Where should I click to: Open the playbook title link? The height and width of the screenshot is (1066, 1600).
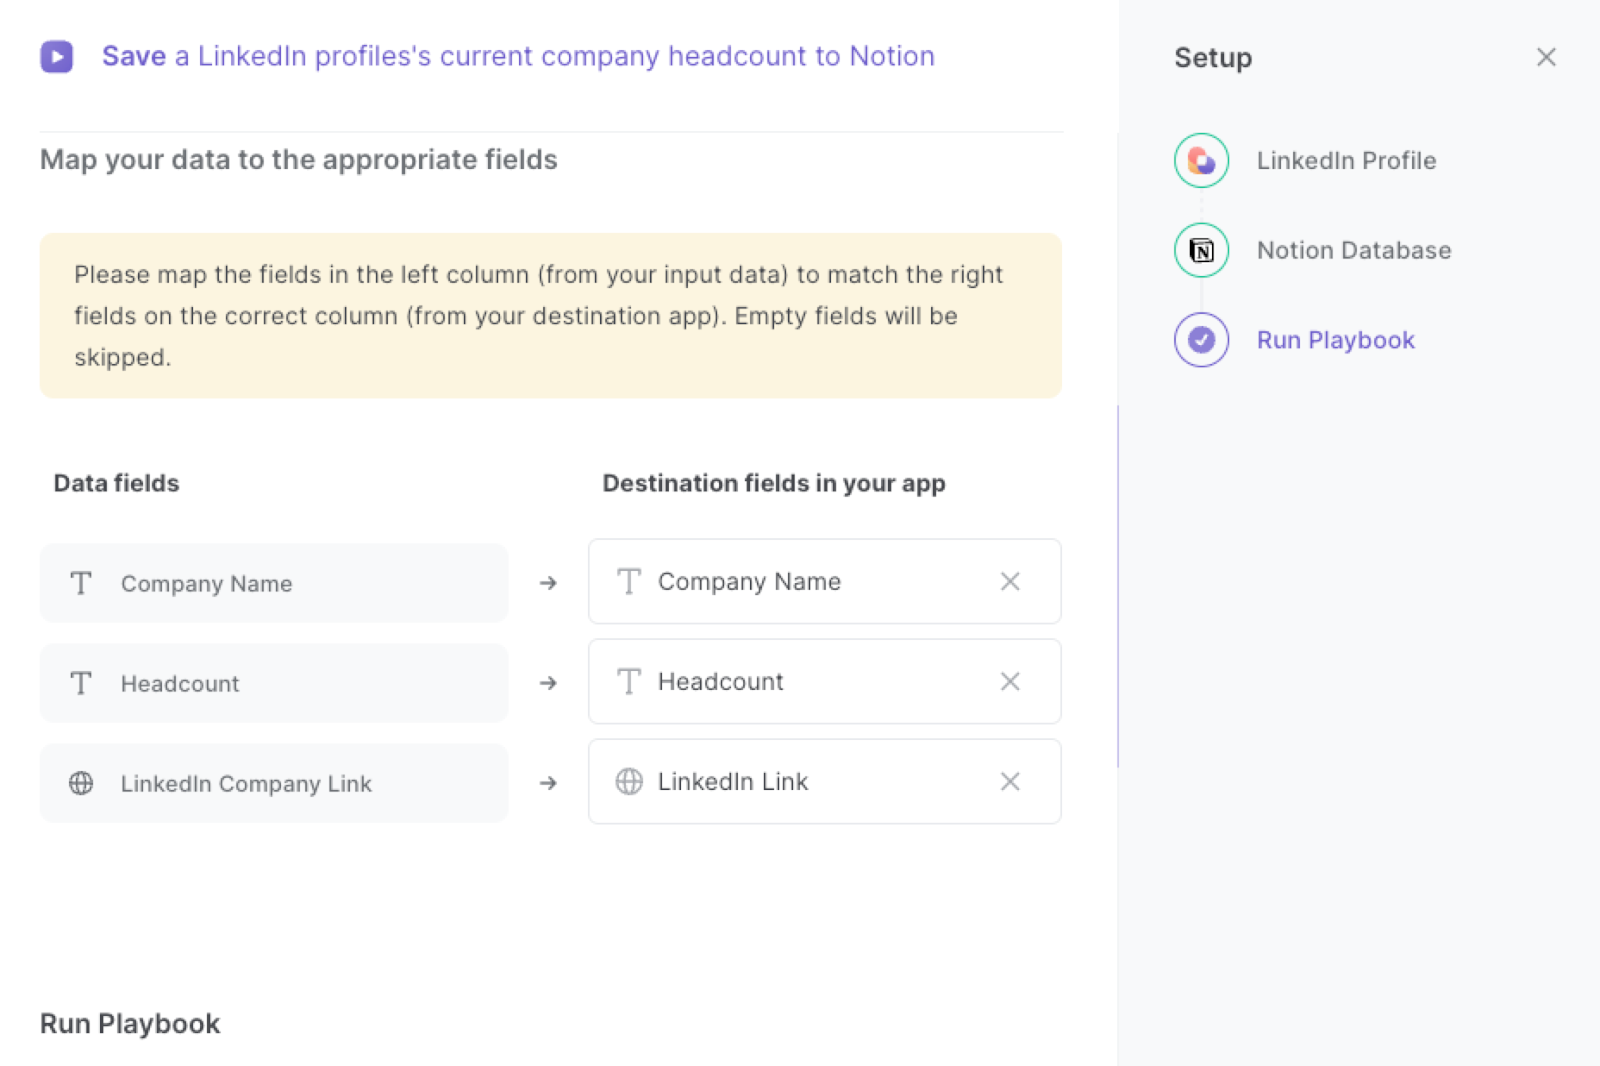tap(519, 56)
